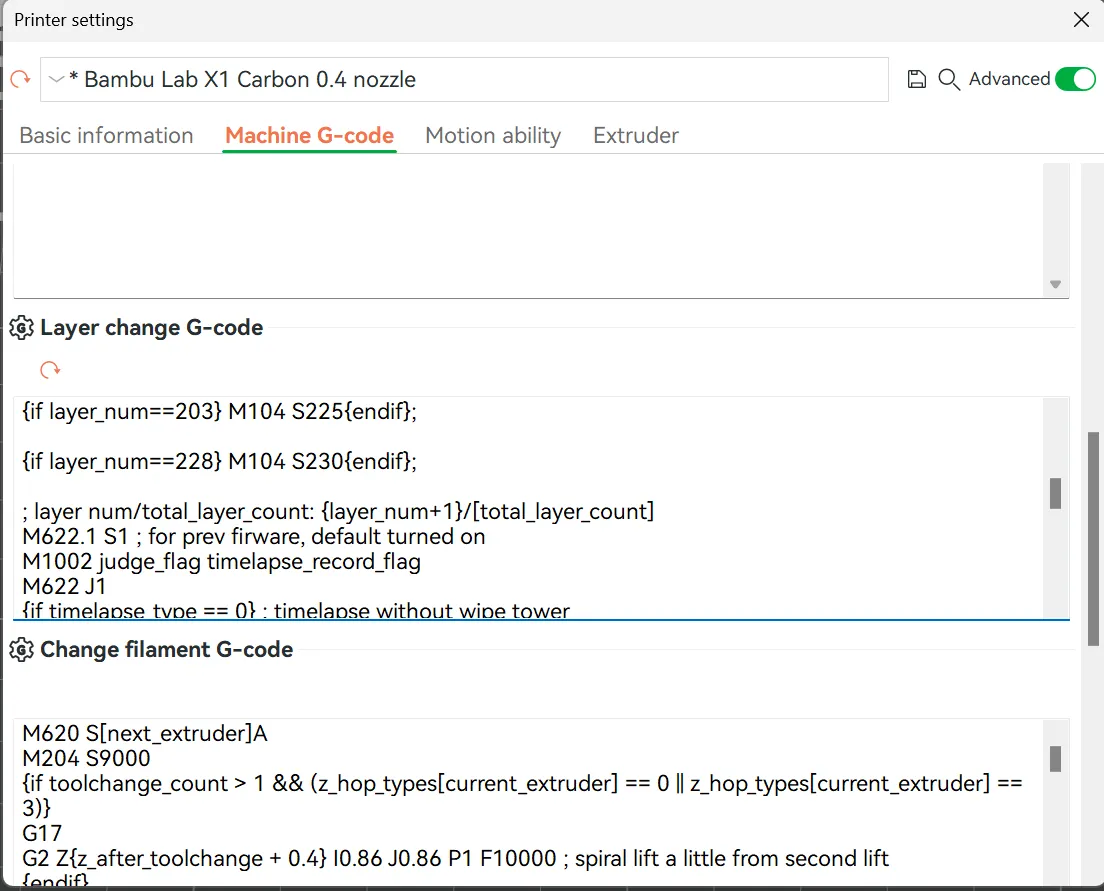Click the down arrow in top text box
This screenshot has height=891, width=1104.
(1055, 285)
